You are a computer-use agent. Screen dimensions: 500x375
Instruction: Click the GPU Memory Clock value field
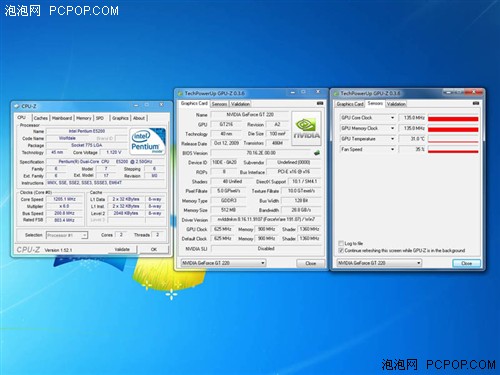click(413, 128)
